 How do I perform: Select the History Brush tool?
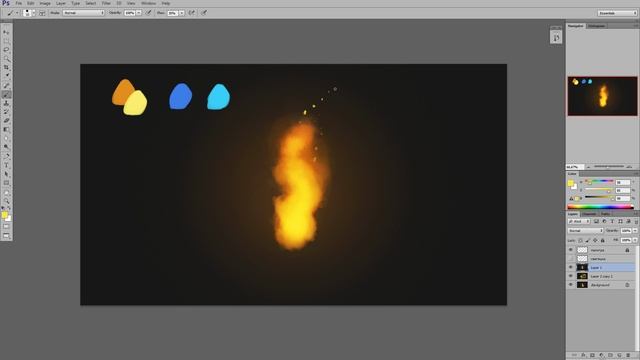(6, 112)
